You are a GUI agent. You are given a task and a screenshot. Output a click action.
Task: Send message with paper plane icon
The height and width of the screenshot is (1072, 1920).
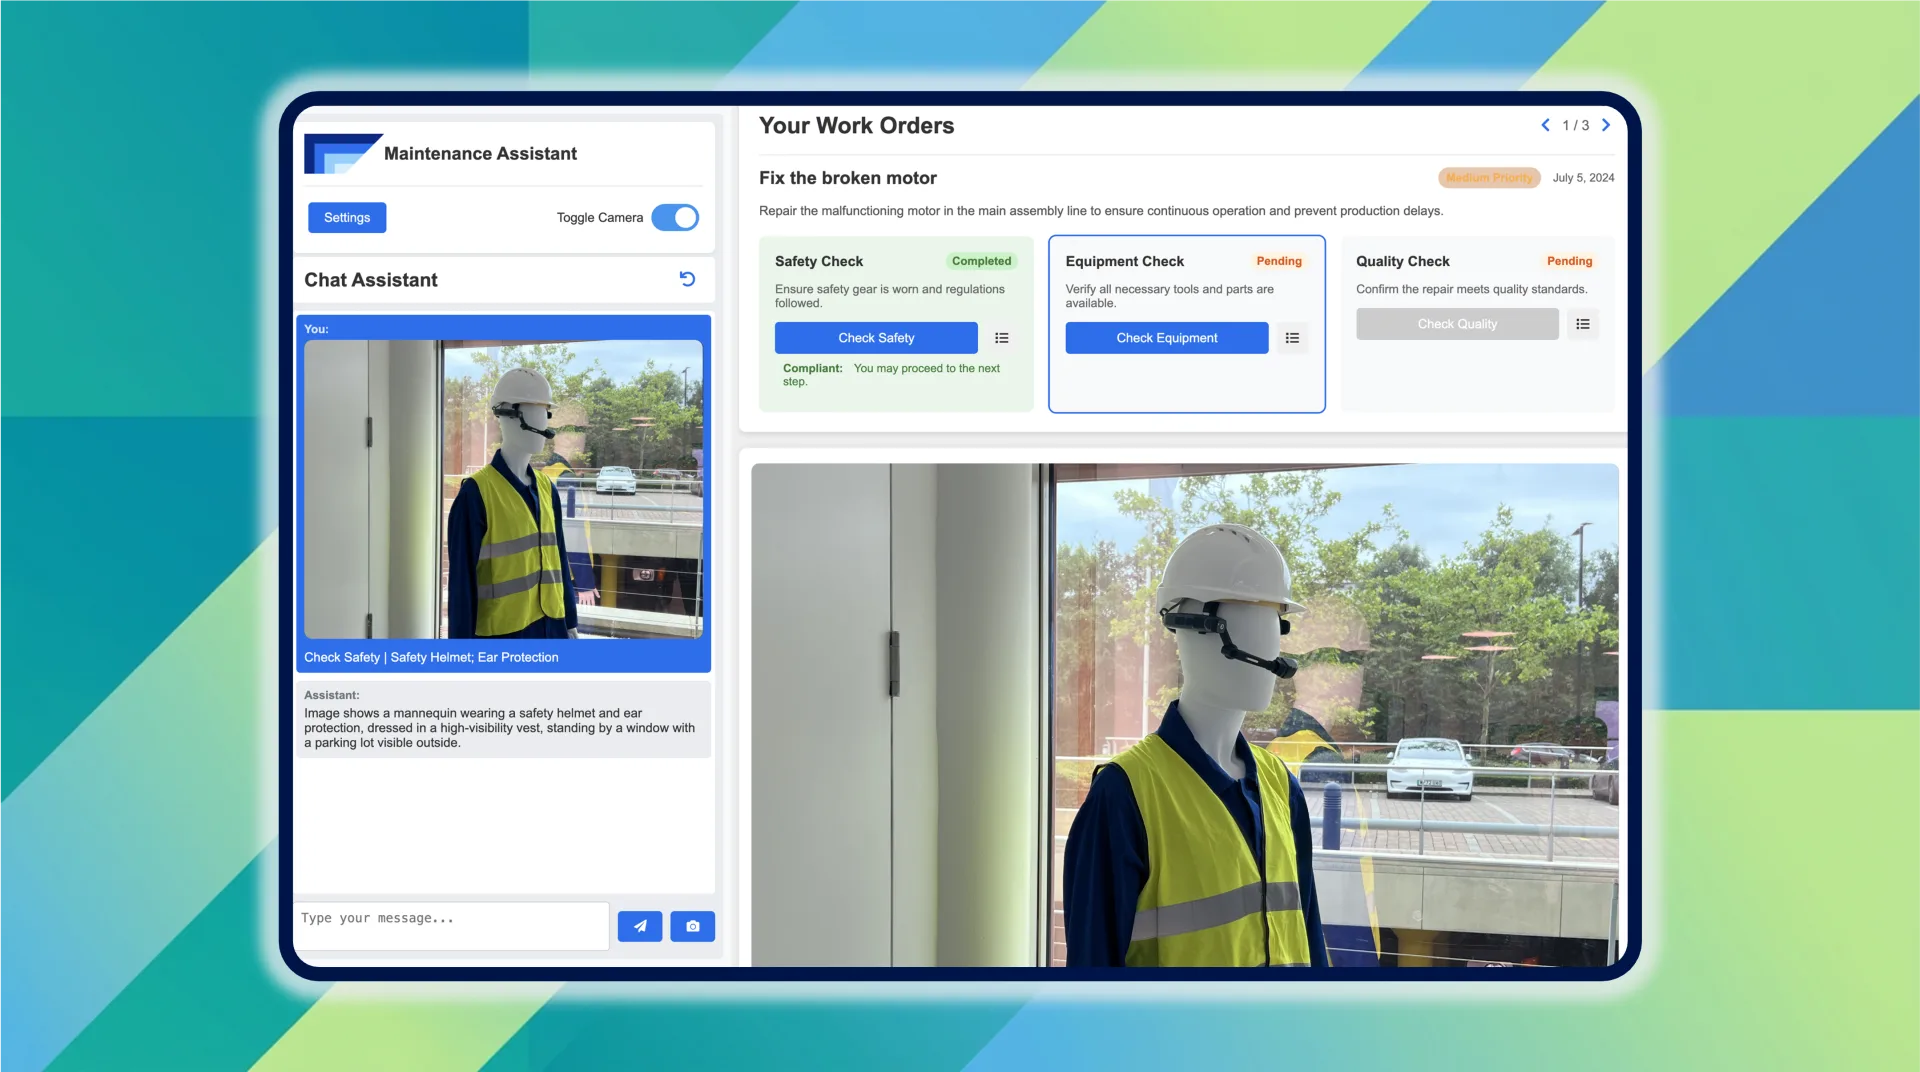click(x=640, y=926)
